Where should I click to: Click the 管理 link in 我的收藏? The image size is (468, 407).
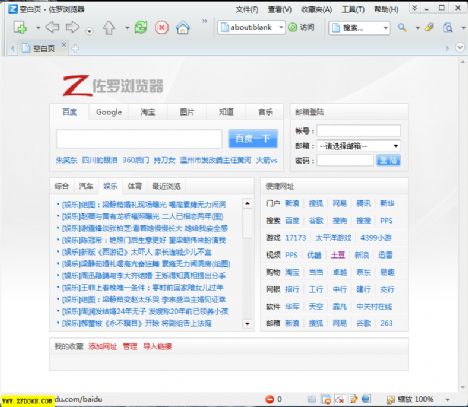pyautogui.click(x=130, y=346)
